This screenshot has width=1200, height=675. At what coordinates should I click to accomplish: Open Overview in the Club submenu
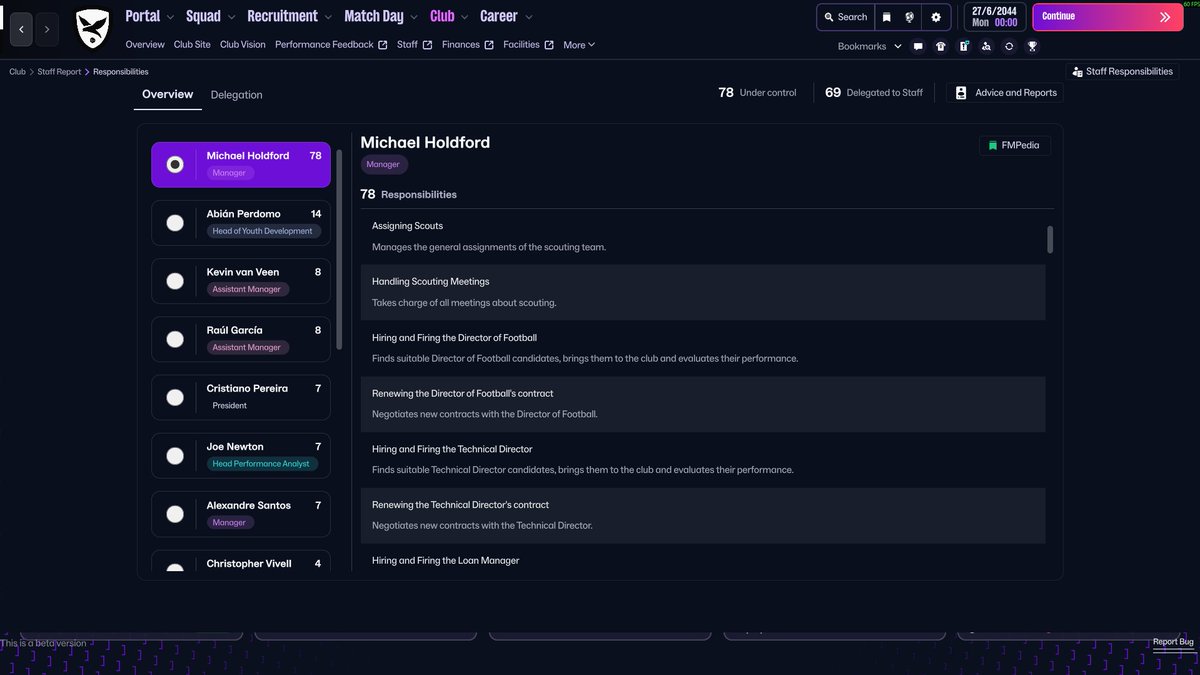[145, 45]
